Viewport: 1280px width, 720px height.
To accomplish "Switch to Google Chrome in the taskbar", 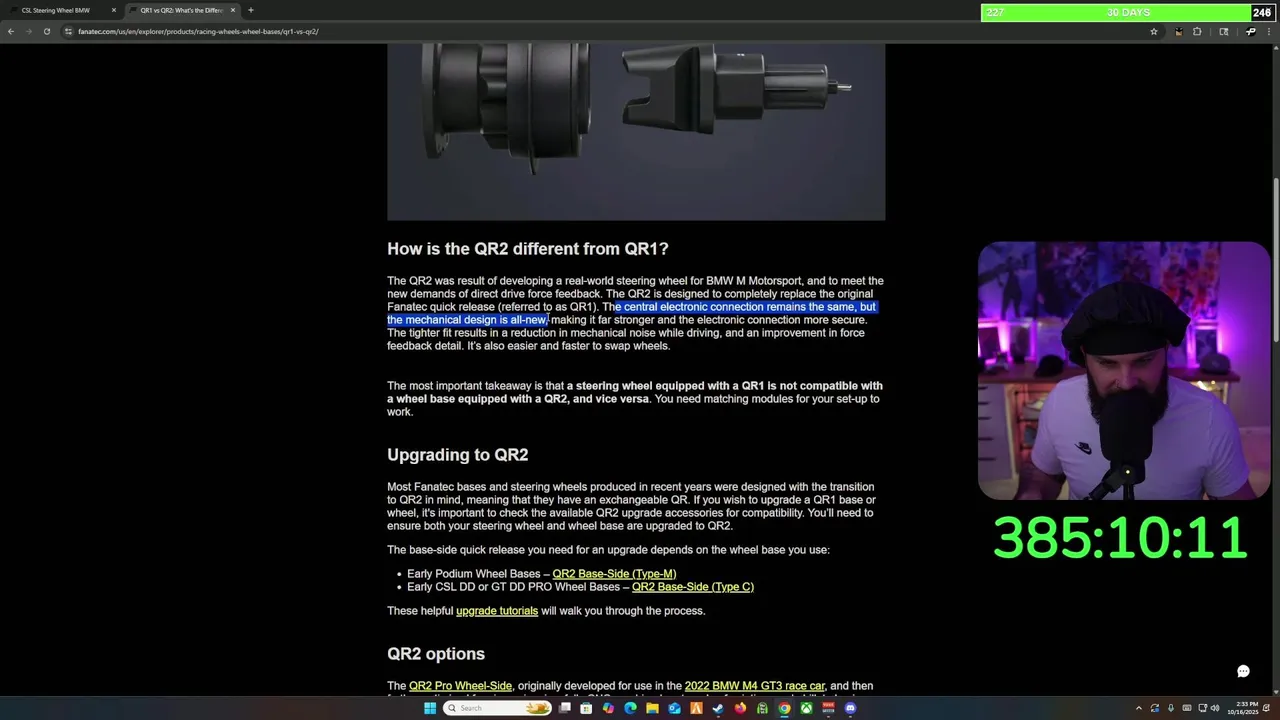I will pos(784,708).
